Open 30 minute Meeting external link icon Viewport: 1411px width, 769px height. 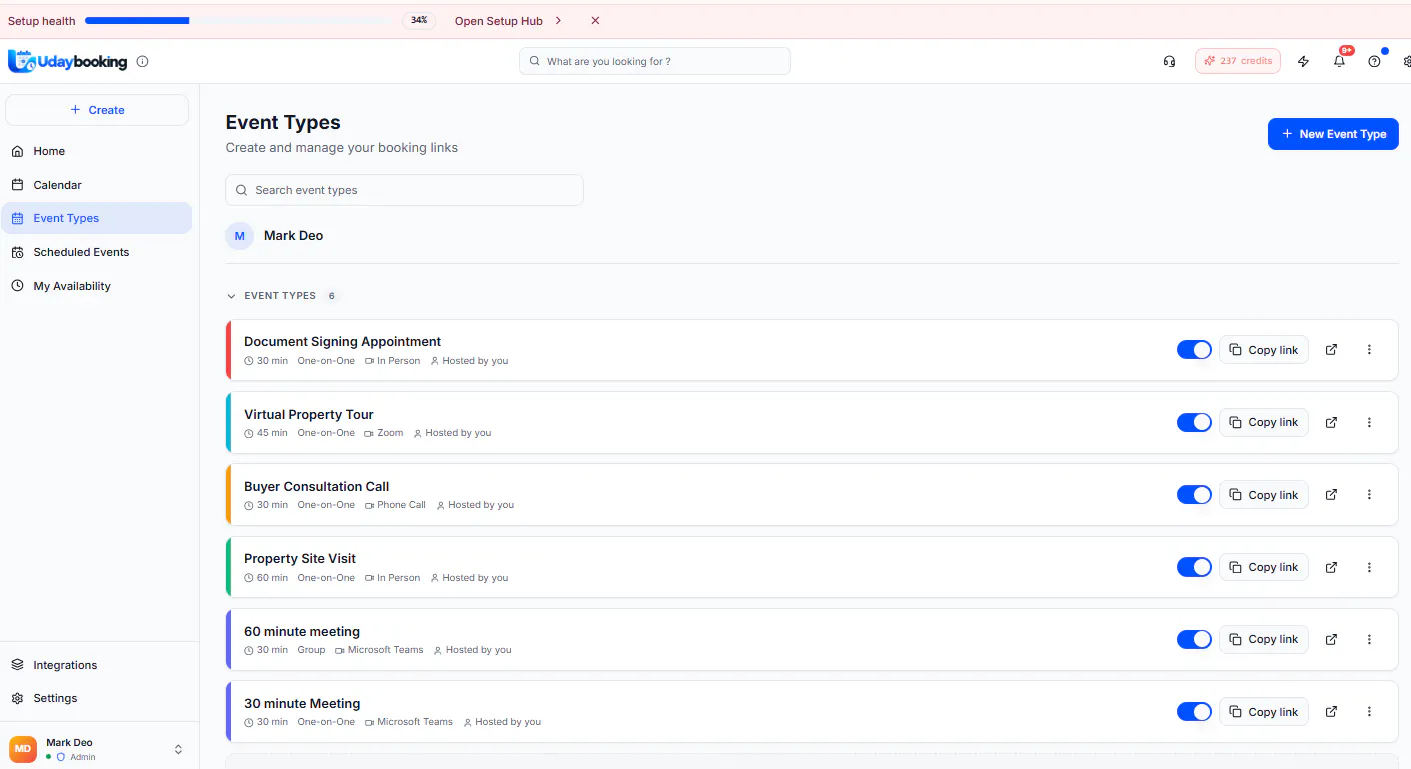(1331, 712)
